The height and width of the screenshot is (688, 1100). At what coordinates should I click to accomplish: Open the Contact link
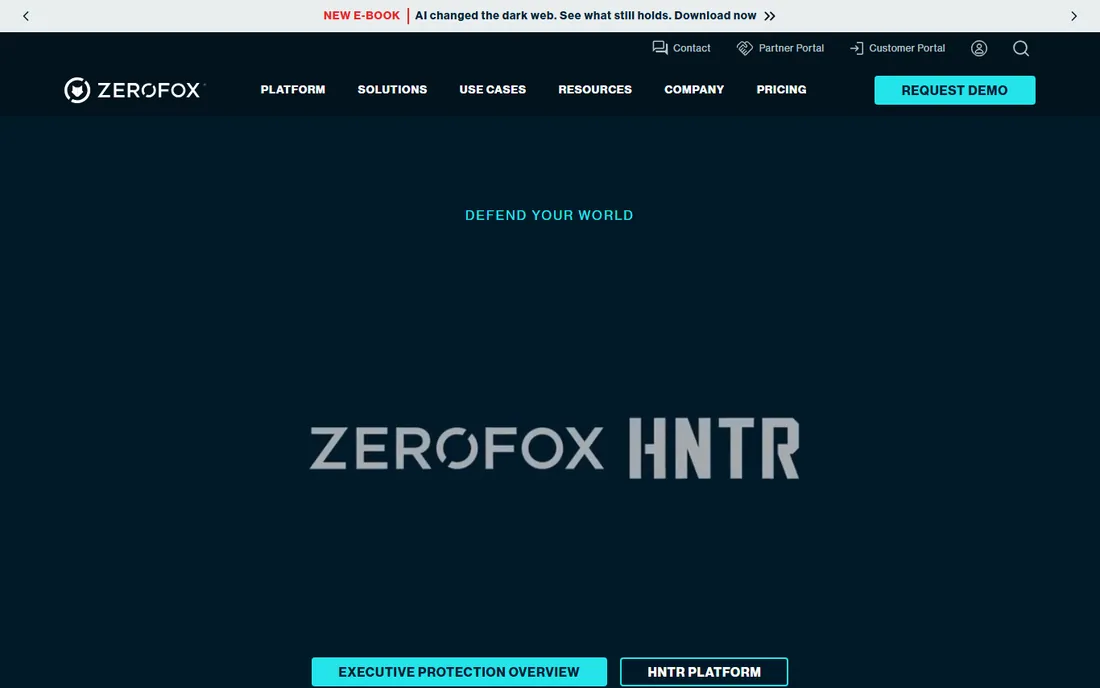[x=692, y=48]
